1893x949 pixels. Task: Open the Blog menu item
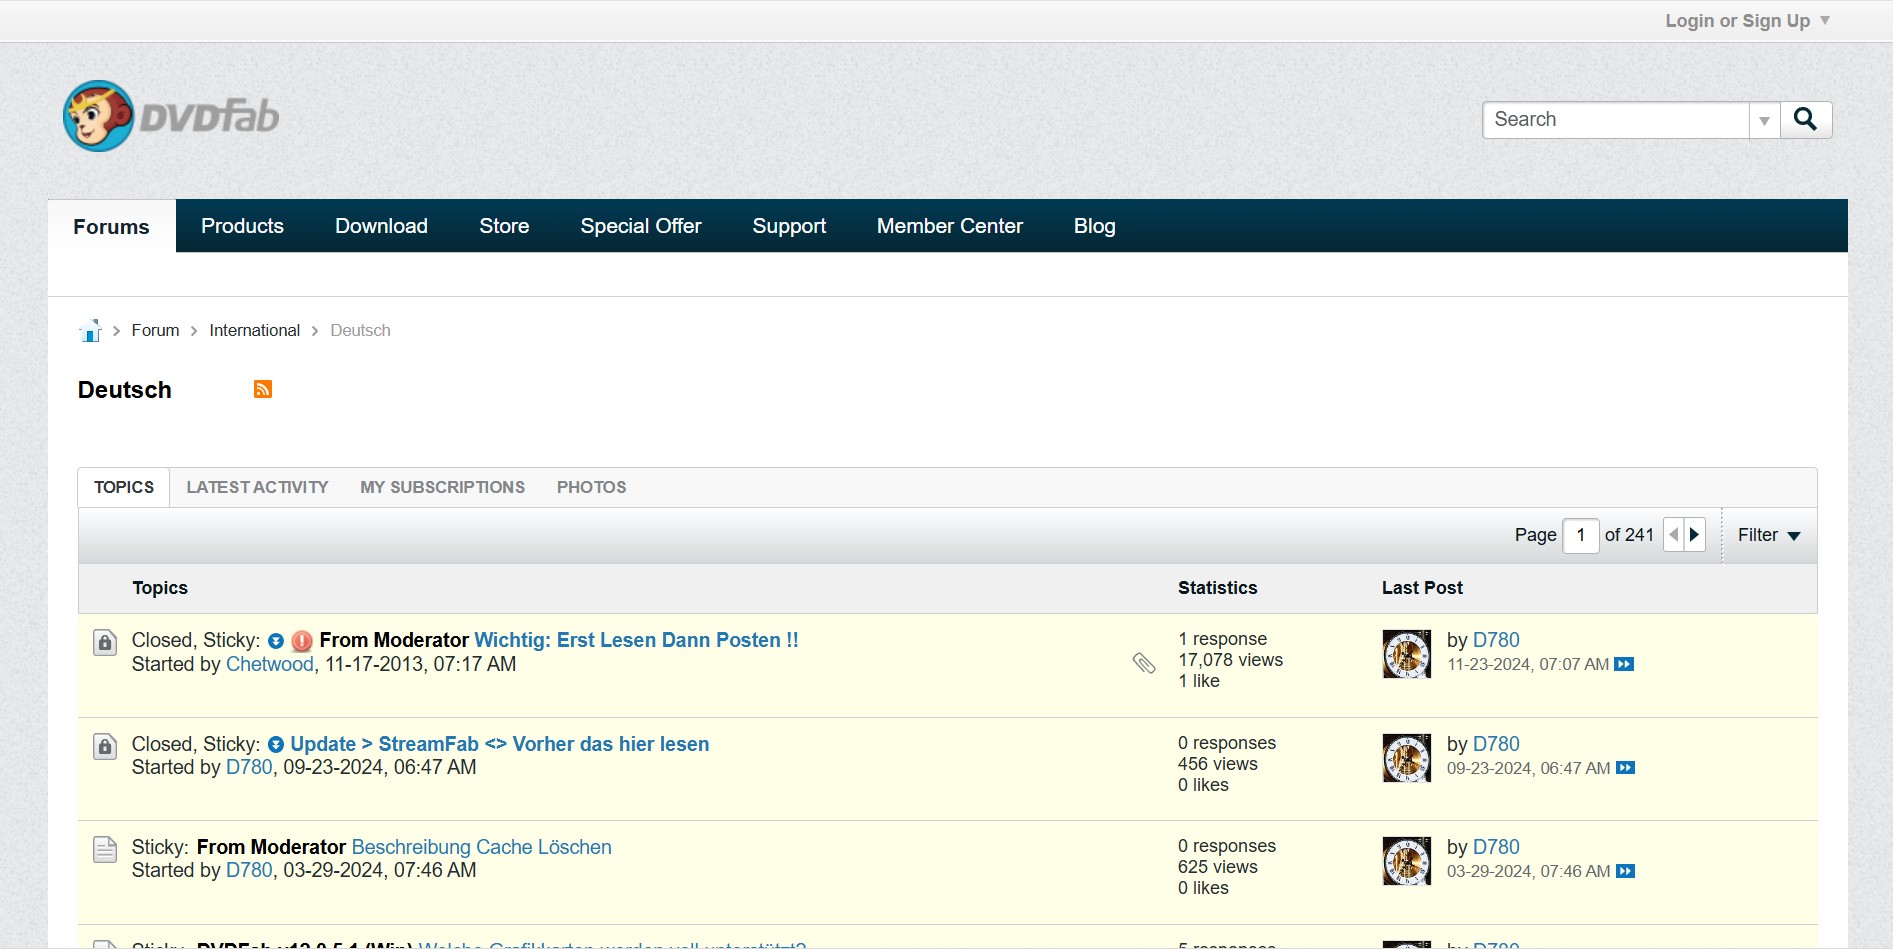coord(1094,226)
